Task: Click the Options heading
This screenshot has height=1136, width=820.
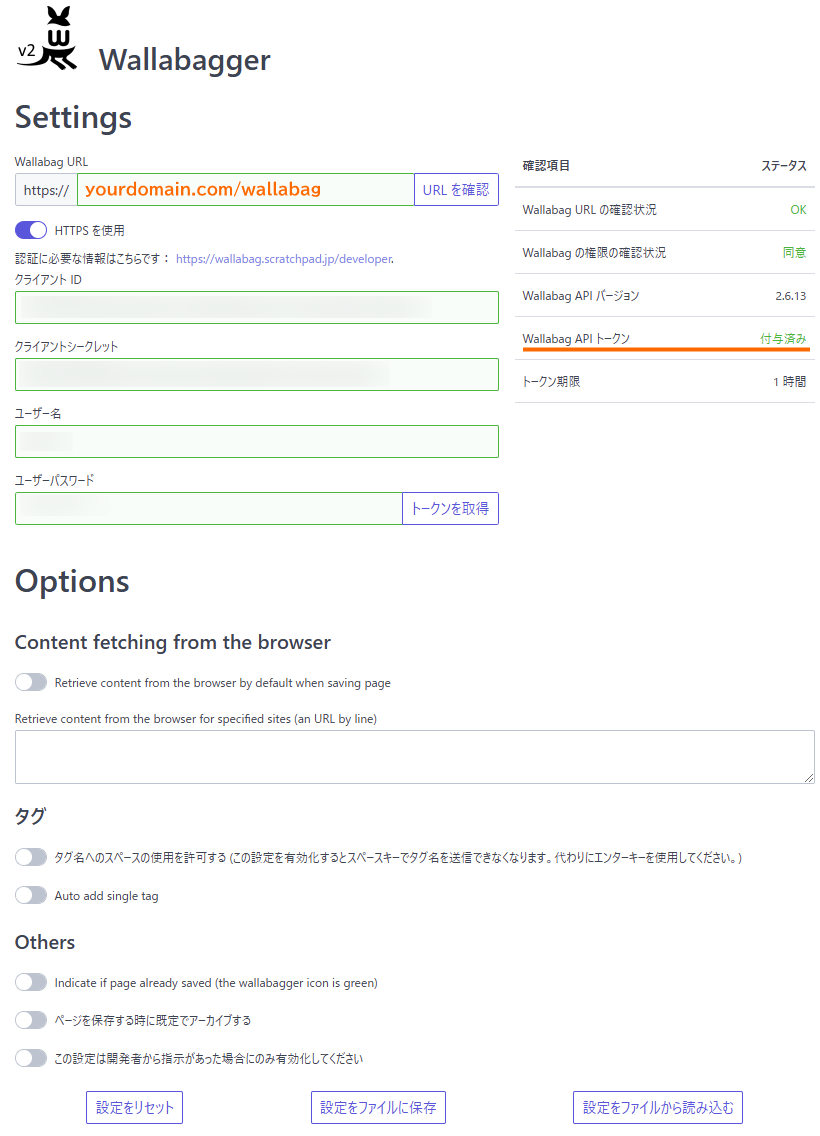Action: 72,581
